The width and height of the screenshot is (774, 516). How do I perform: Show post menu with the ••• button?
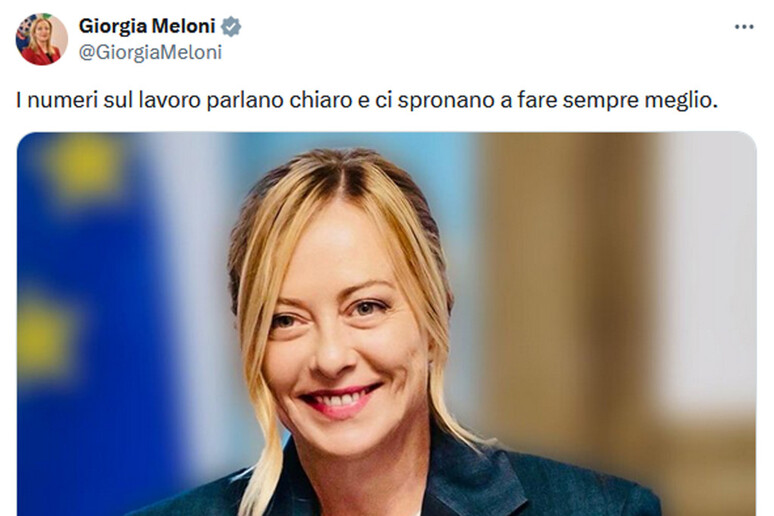pyautogui.click(x=744, y=27)
